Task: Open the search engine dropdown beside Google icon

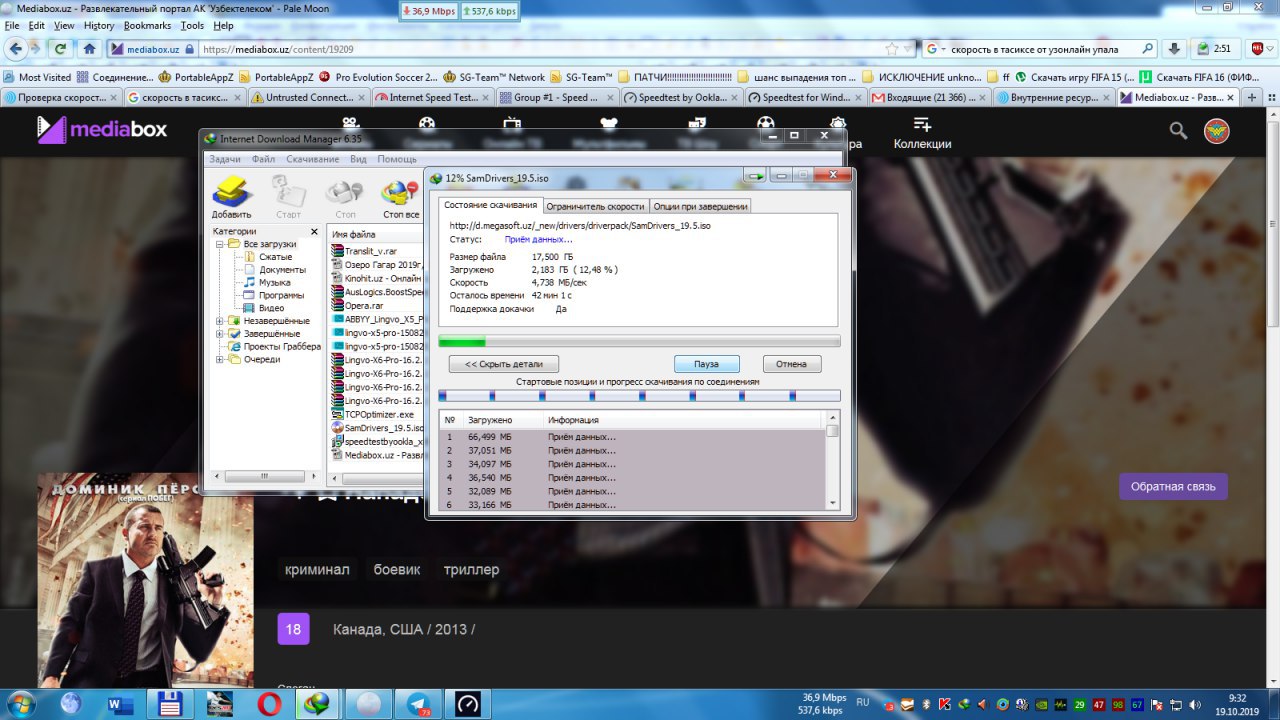Action: [944, 48]
